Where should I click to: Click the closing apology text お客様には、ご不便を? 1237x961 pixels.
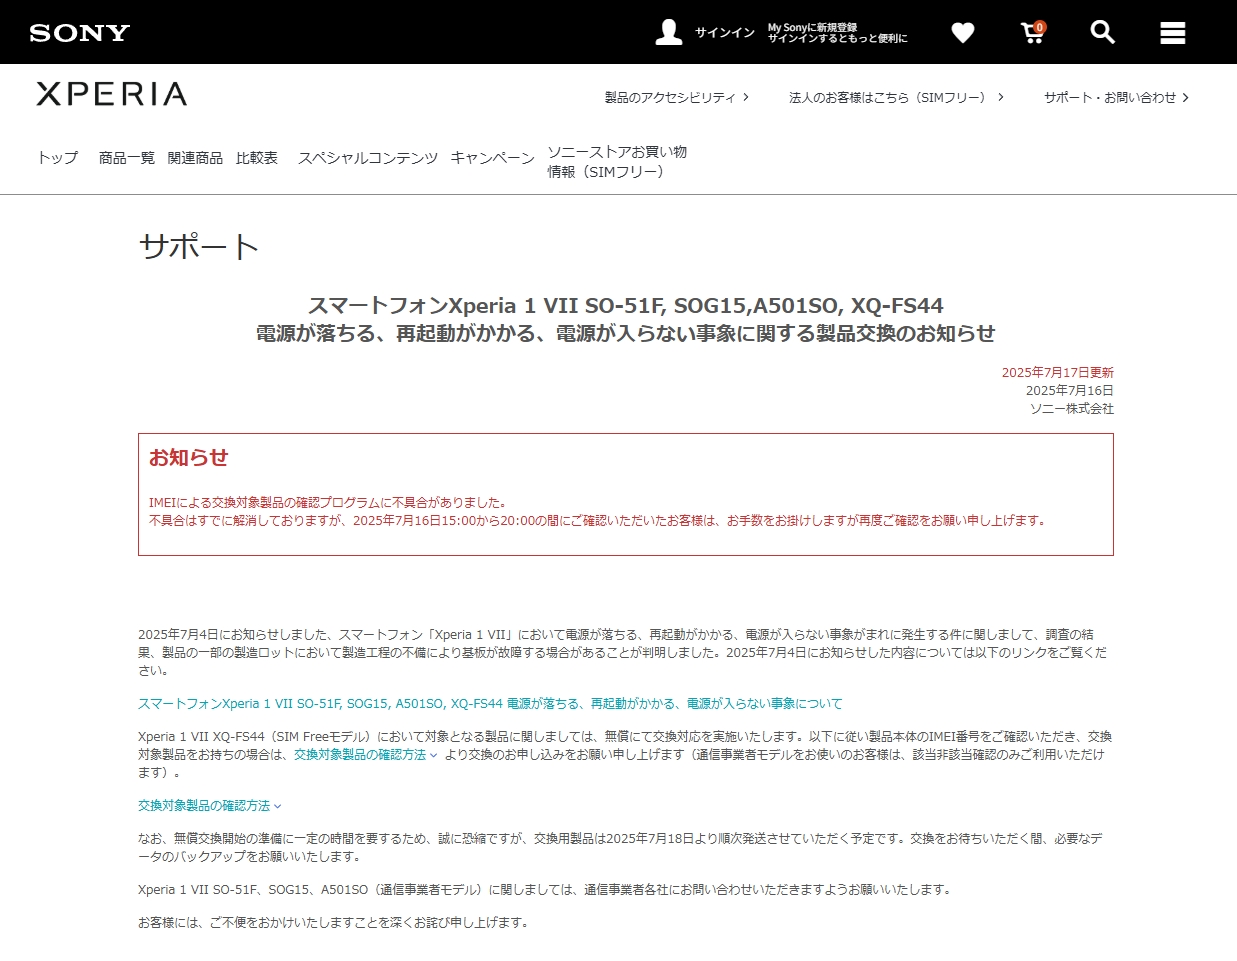[x=333, y=923]
